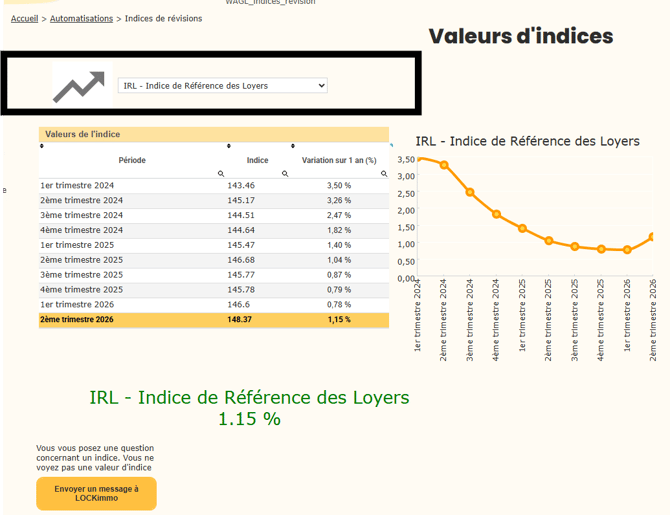Image resolution: width=670 pixels, height=515 pixels.
Task: Click index value 146.6
Action: pyautogui.click(x=238, y=305)
